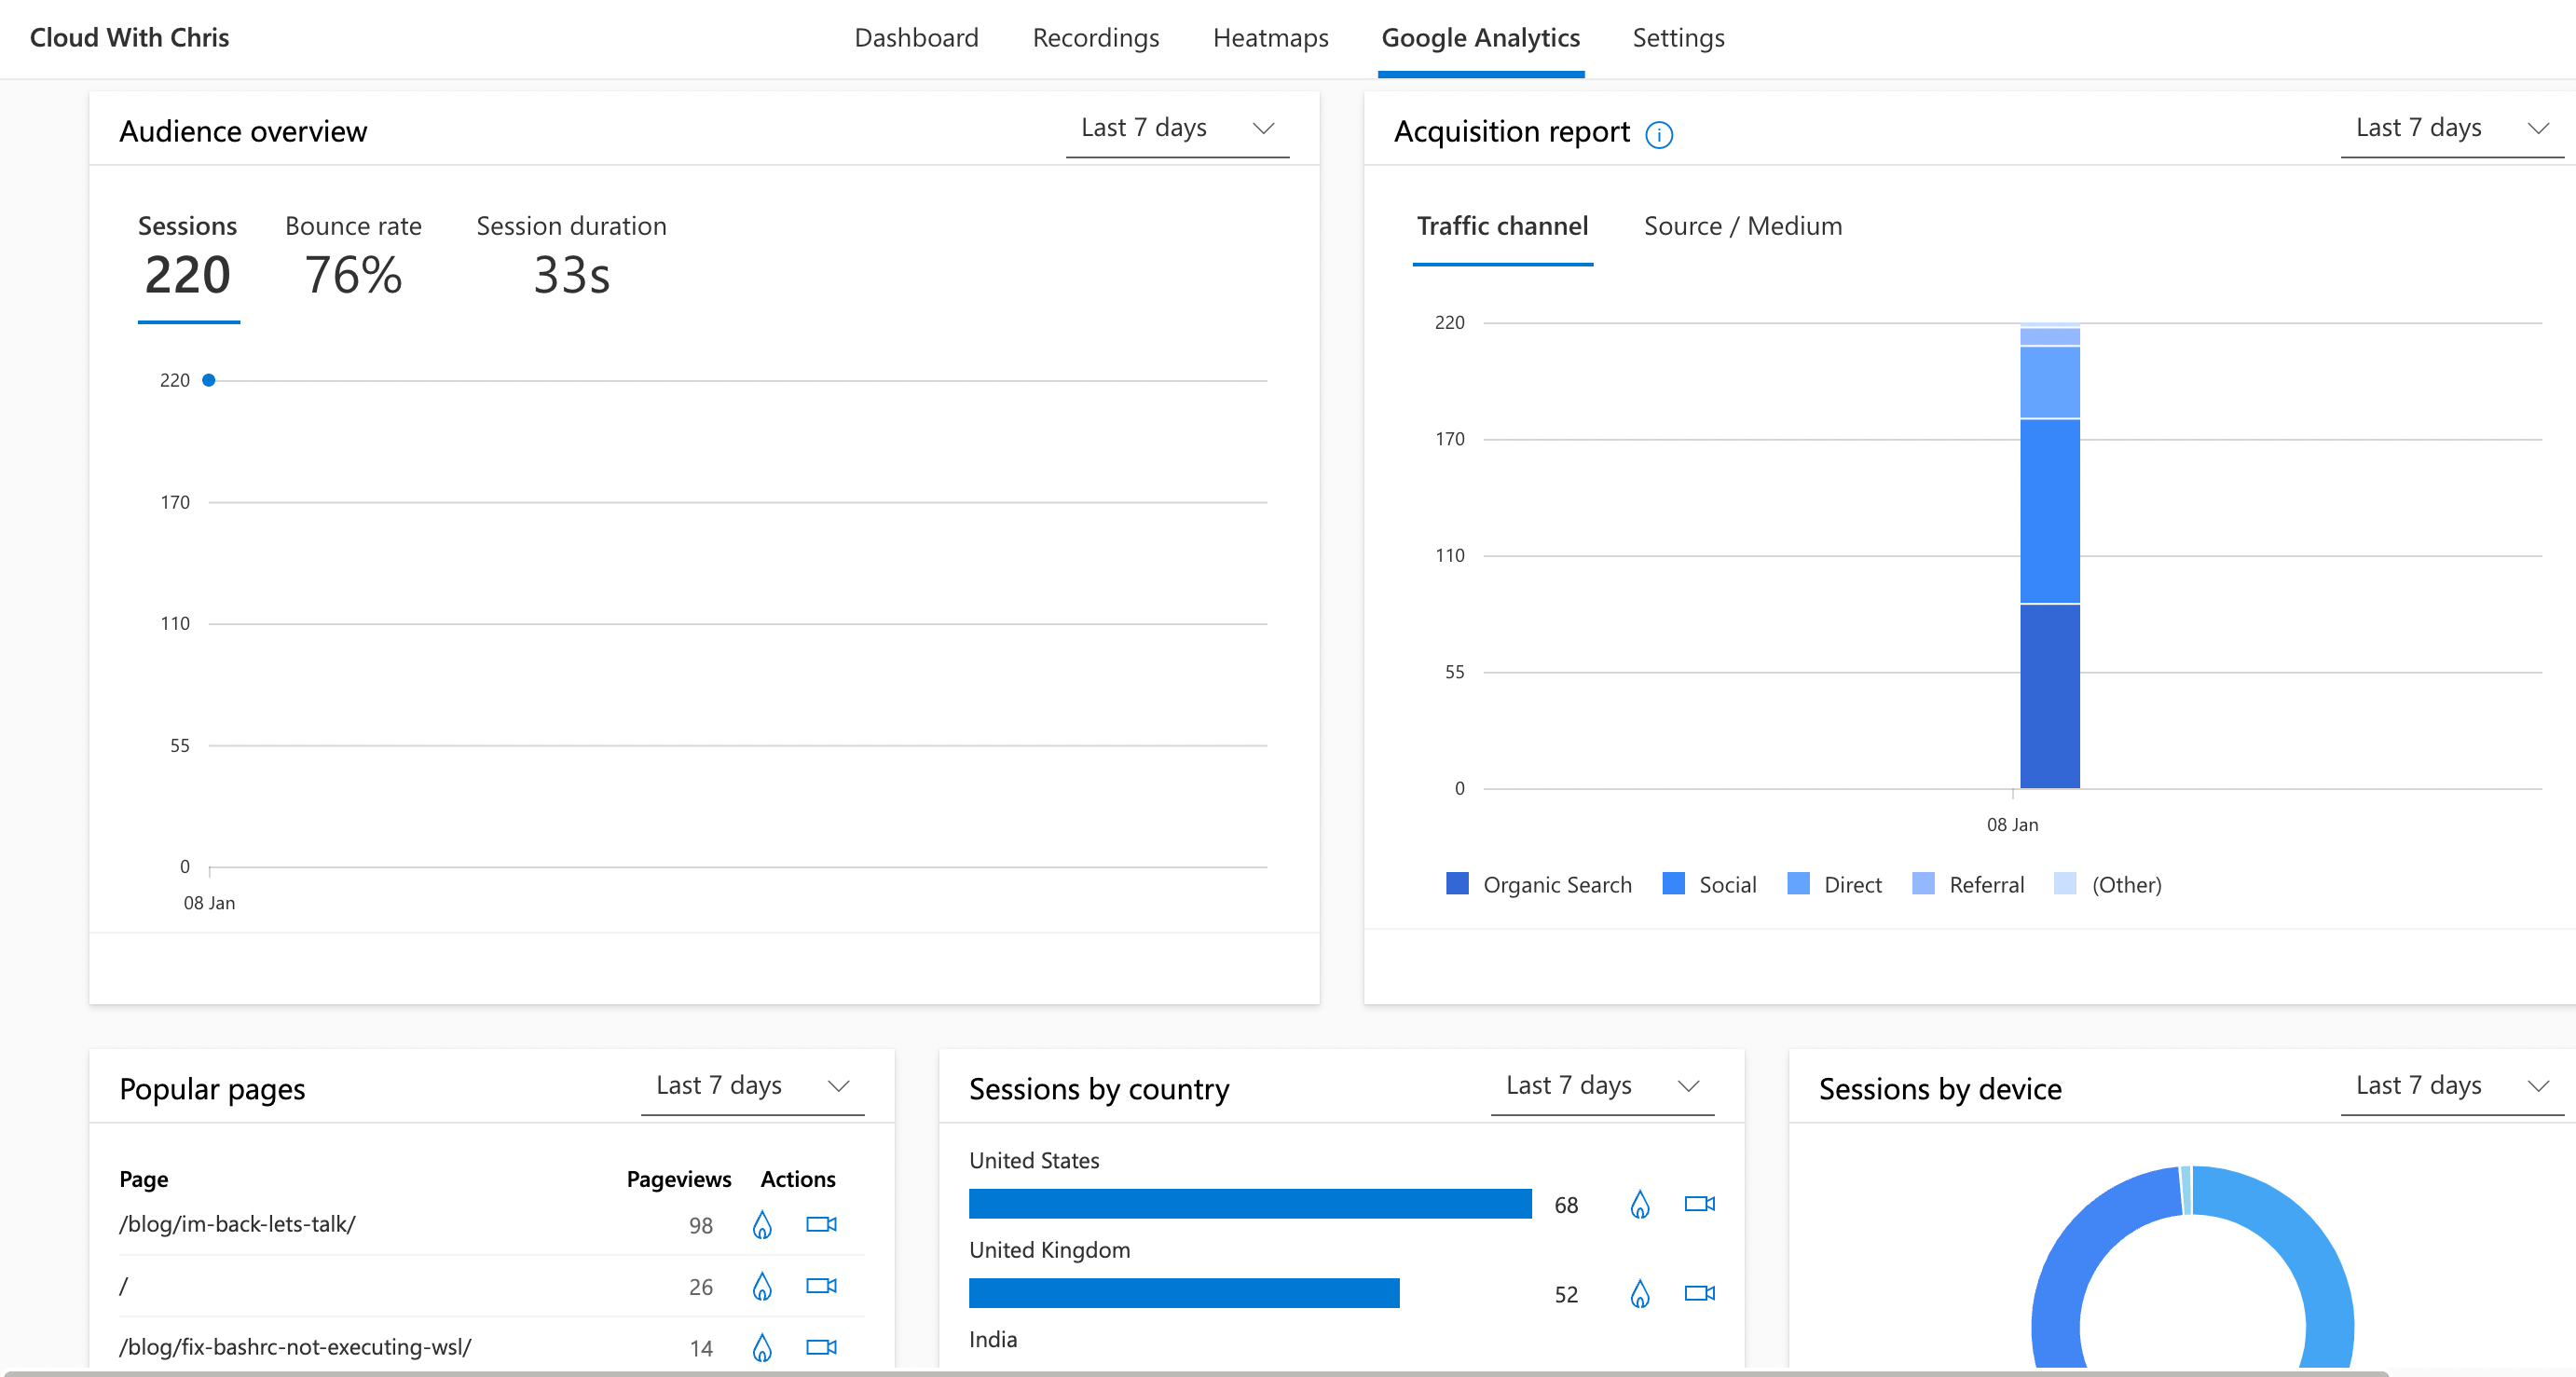Select the Google Analytics tab
The height and width of the screenshot is (1377, 2576).
1481,38
